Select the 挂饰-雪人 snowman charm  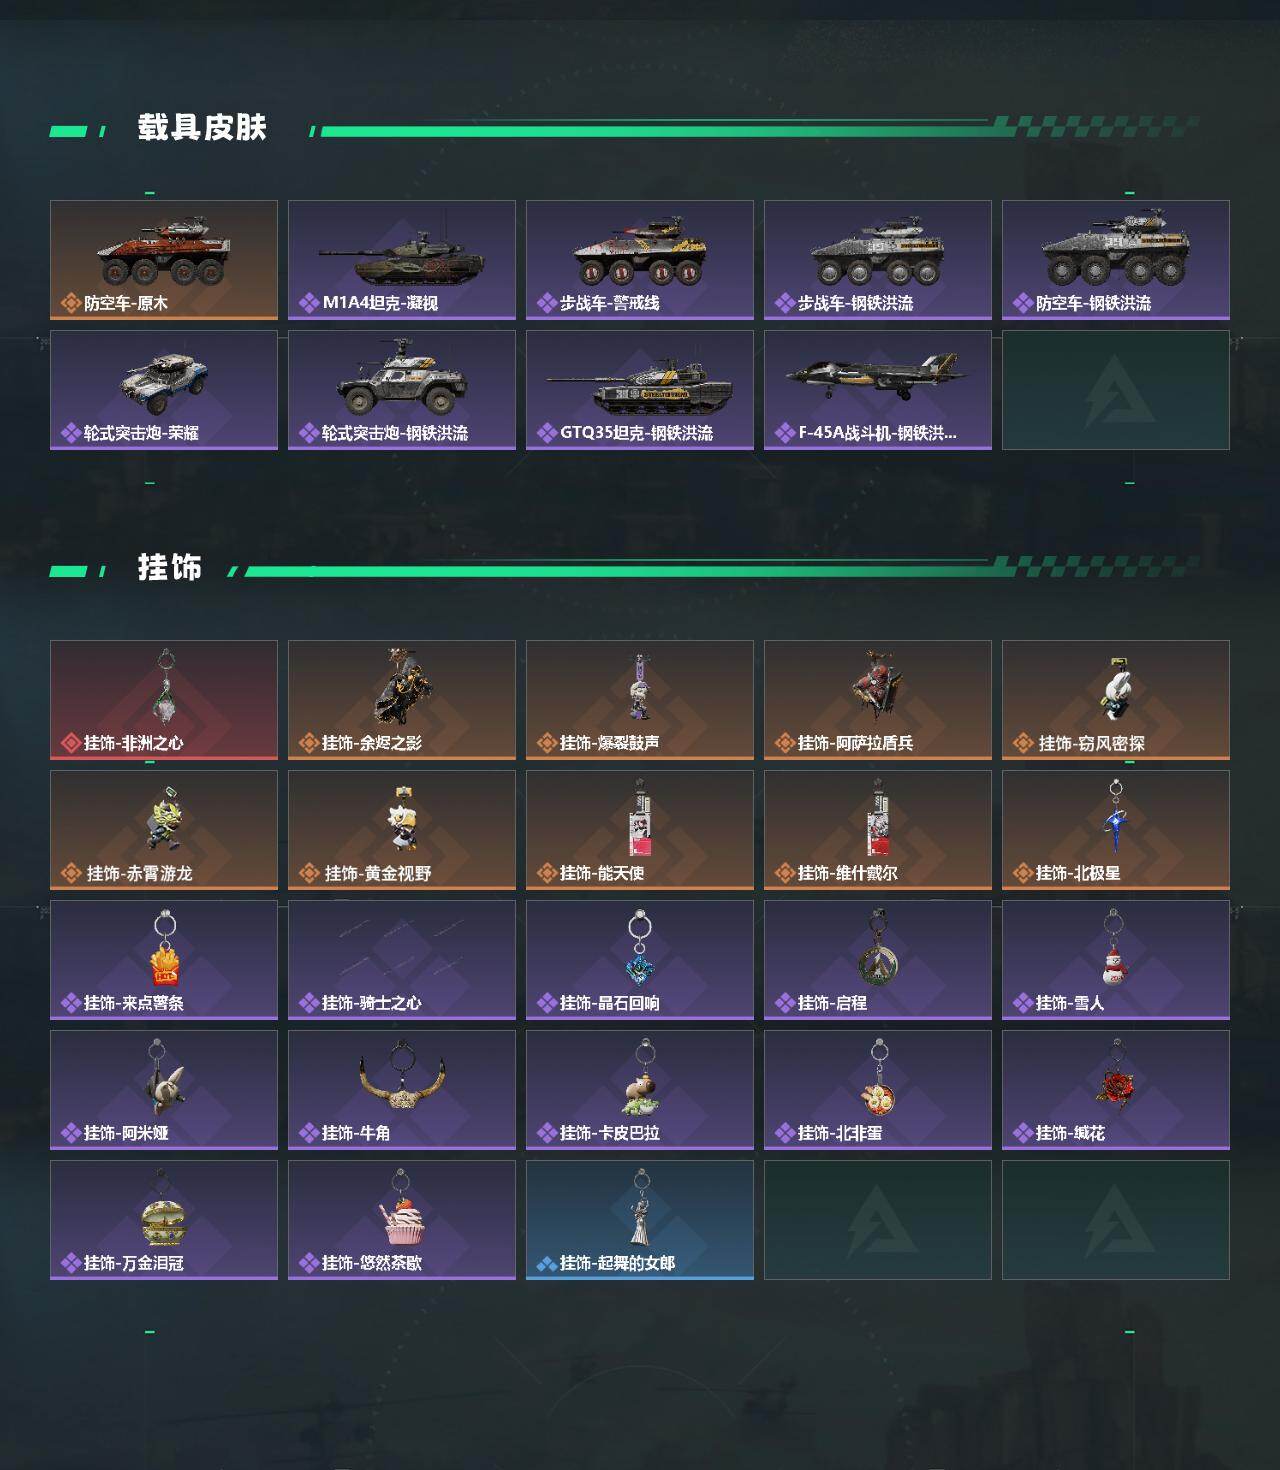(1116, 960)
